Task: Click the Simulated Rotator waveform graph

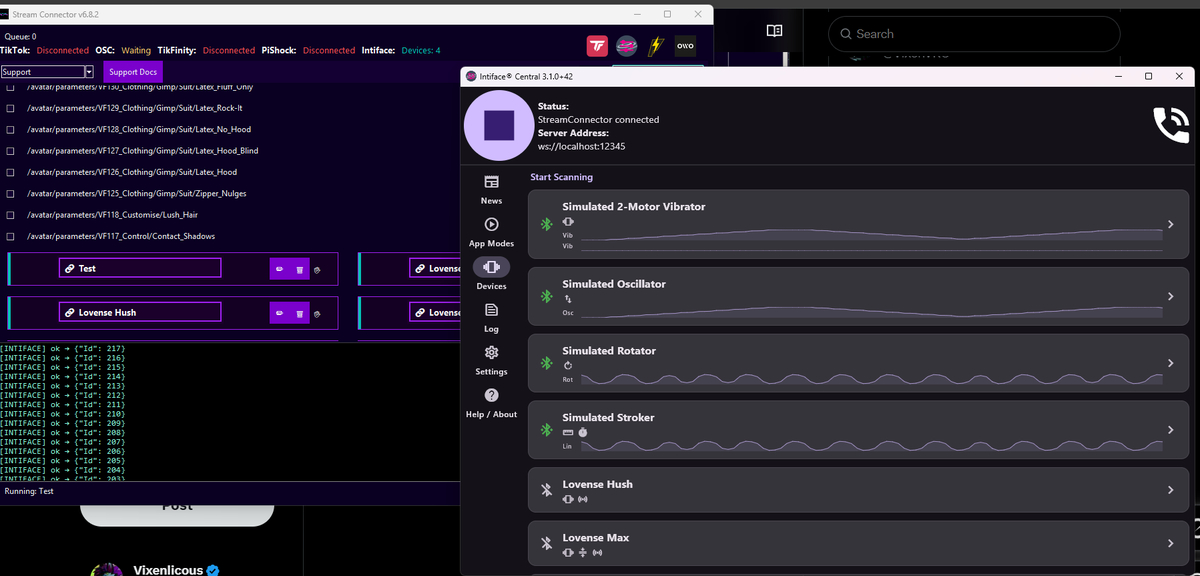Action: [x=871, y=379]
